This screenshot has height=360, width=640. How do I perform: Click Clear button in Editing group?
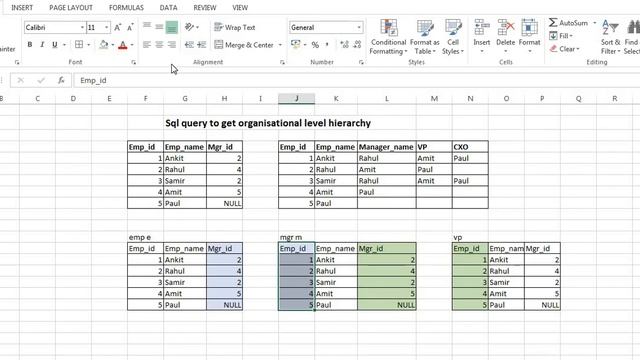point(564,49)
